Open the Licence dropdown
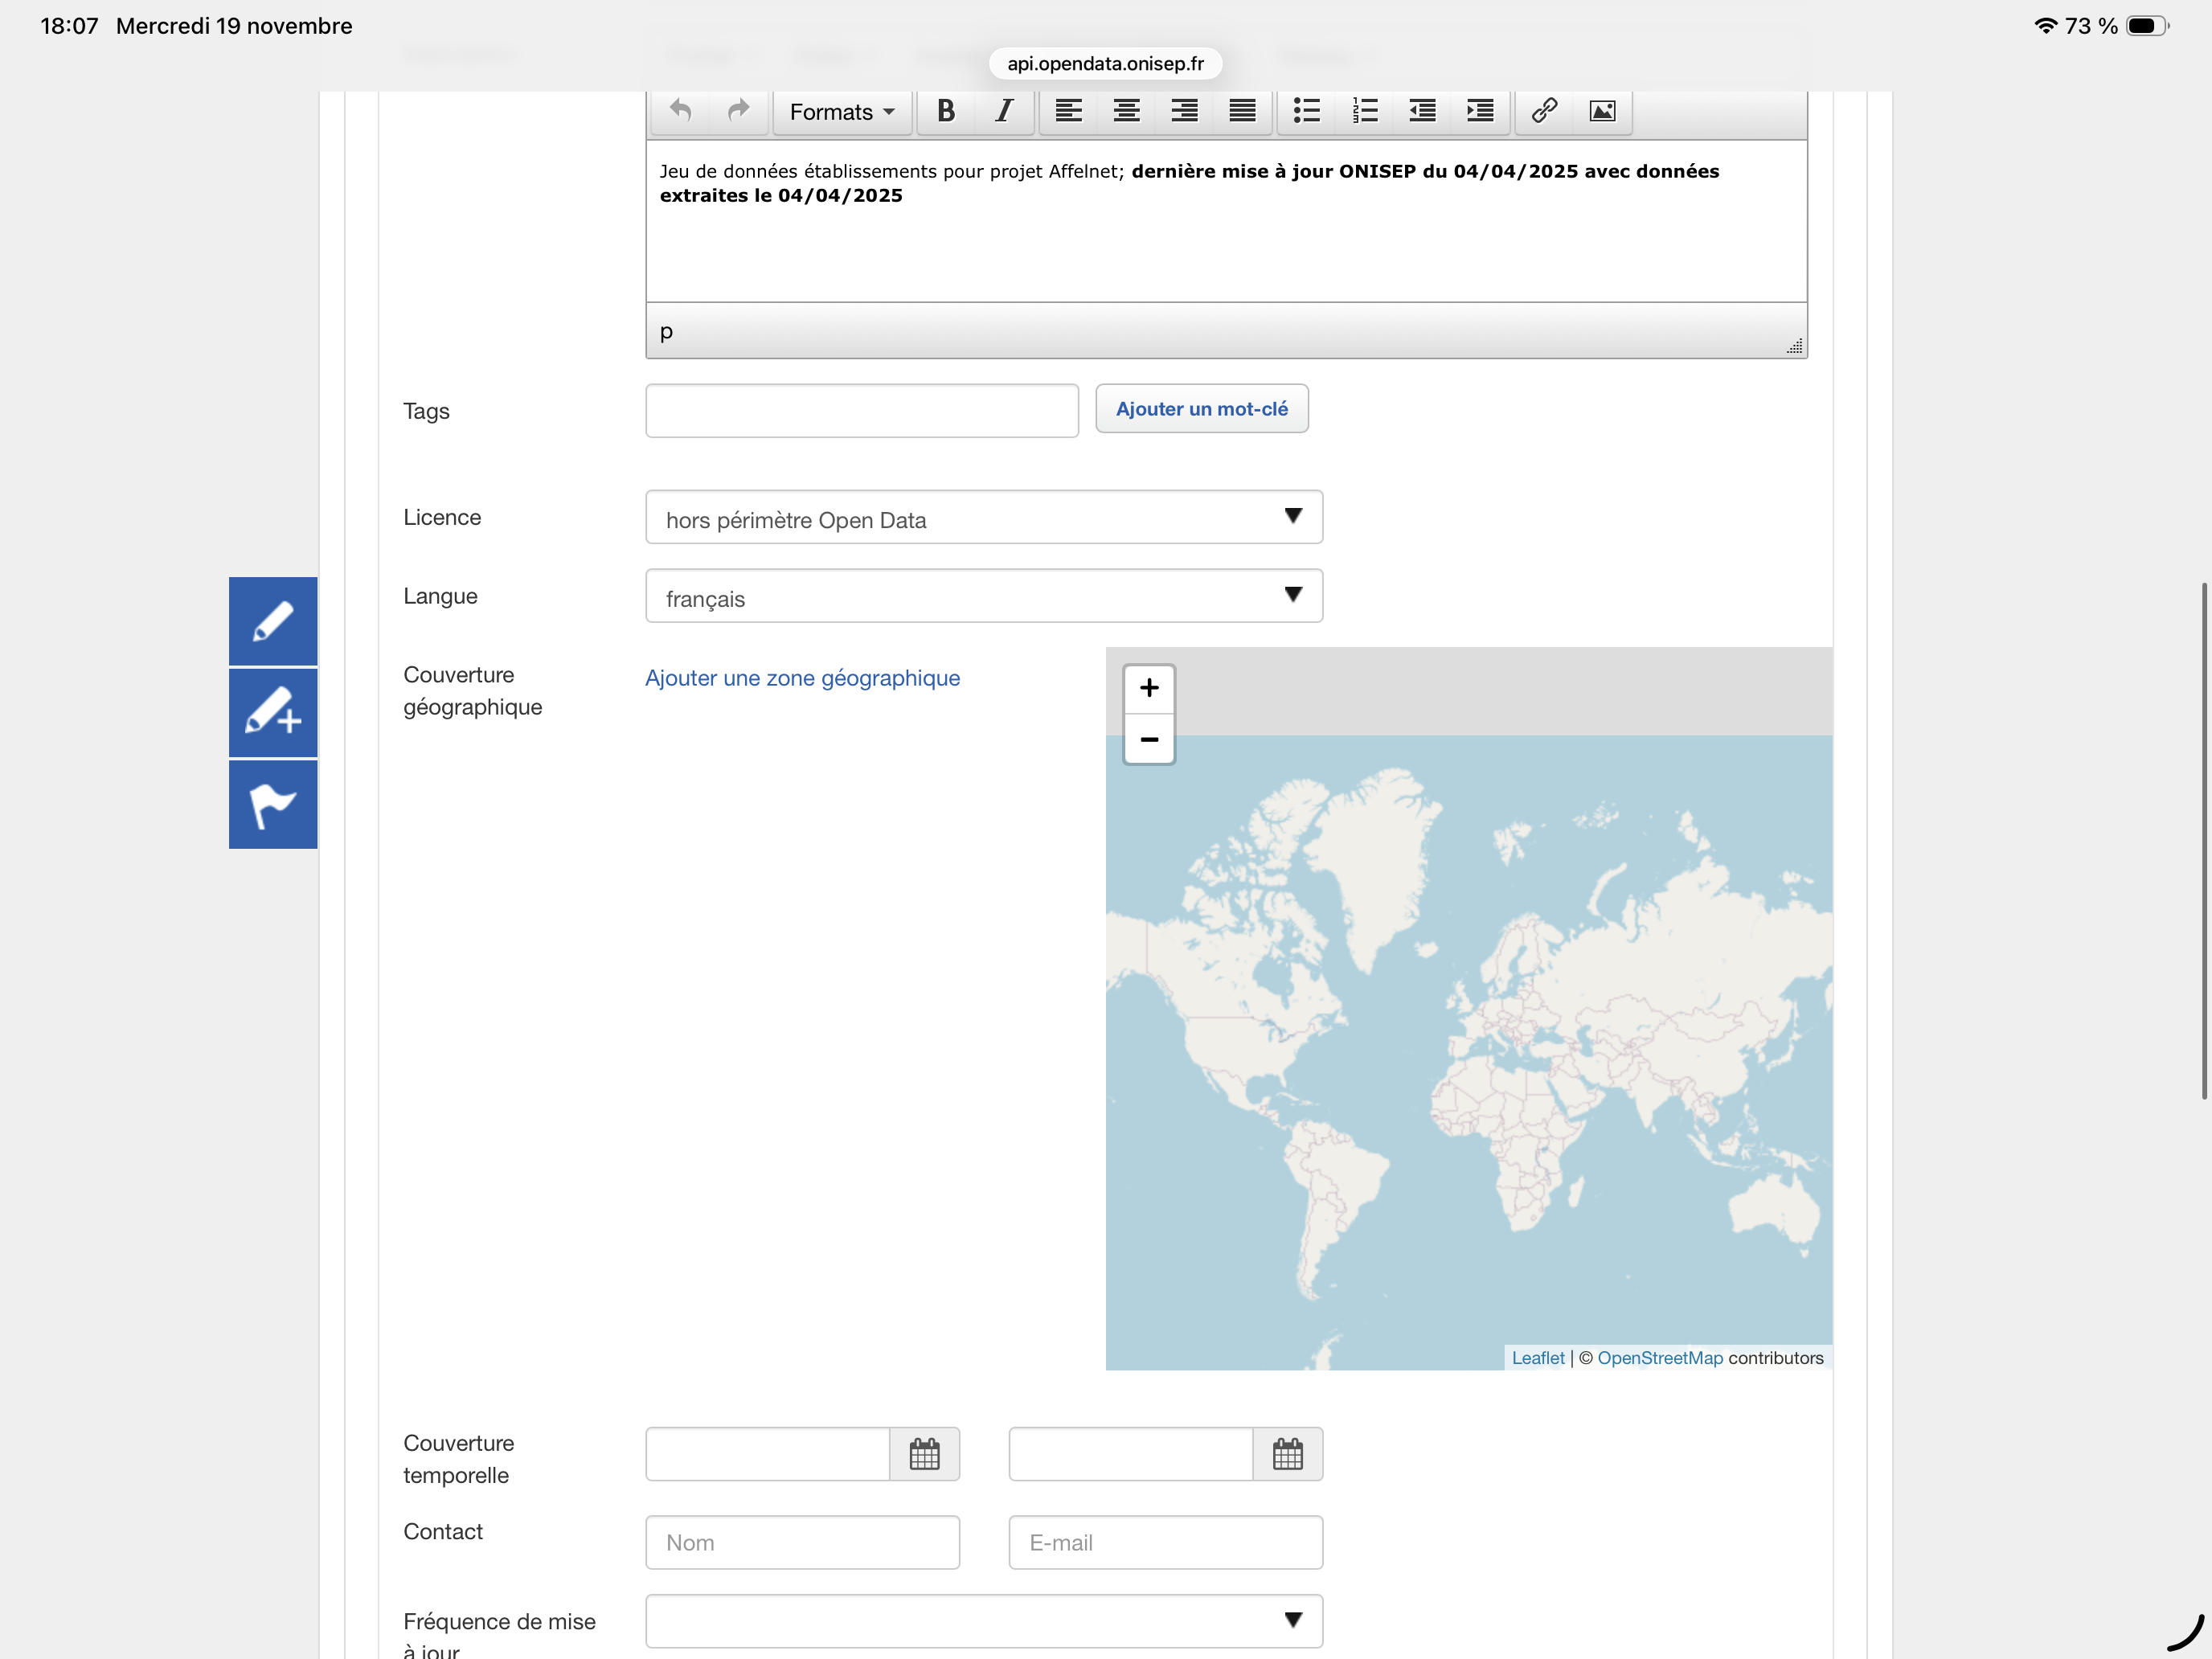Image resolution: width=2212 pixels, height=1659 pixels. point(983,517)
